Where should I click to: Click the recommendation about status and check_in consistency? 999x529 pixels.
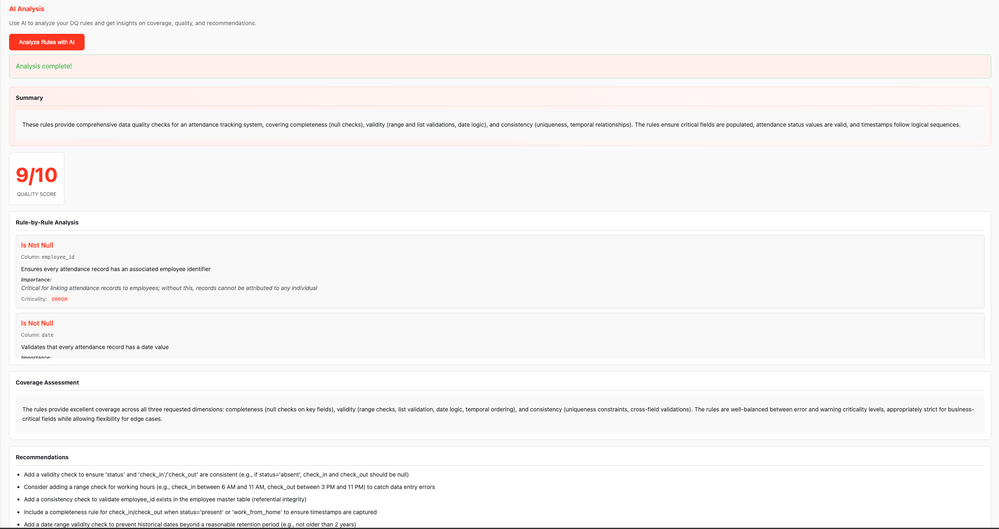pyautogui.click(x=216, y=475)
